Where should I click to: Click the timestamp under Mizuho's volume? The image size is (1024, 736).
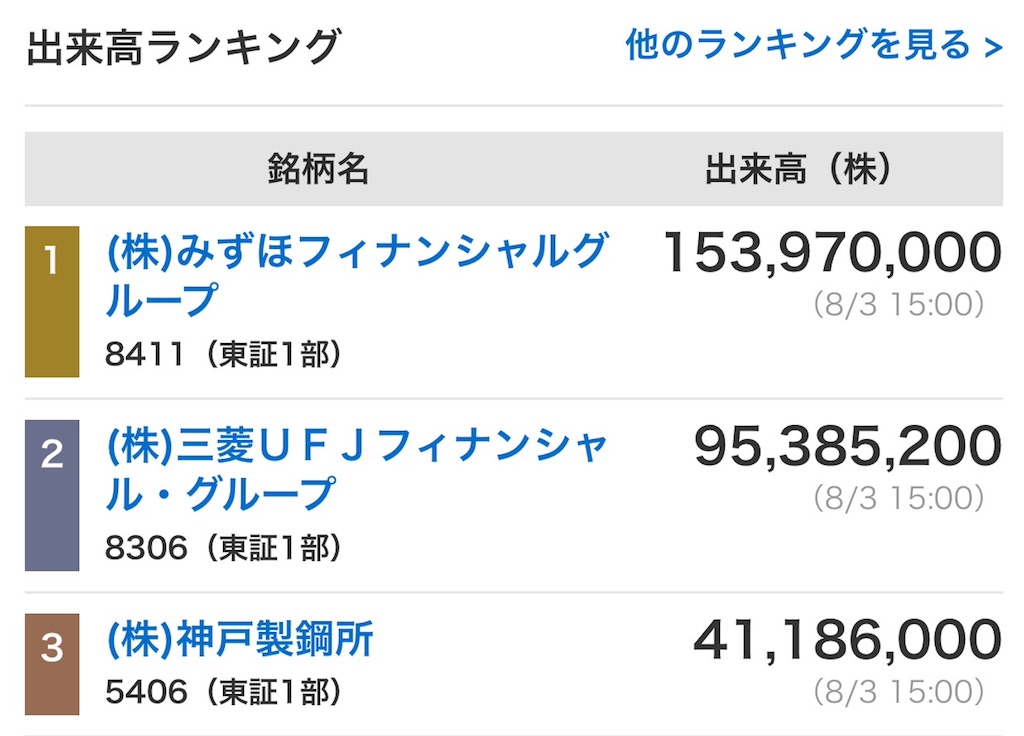(899, 304)
